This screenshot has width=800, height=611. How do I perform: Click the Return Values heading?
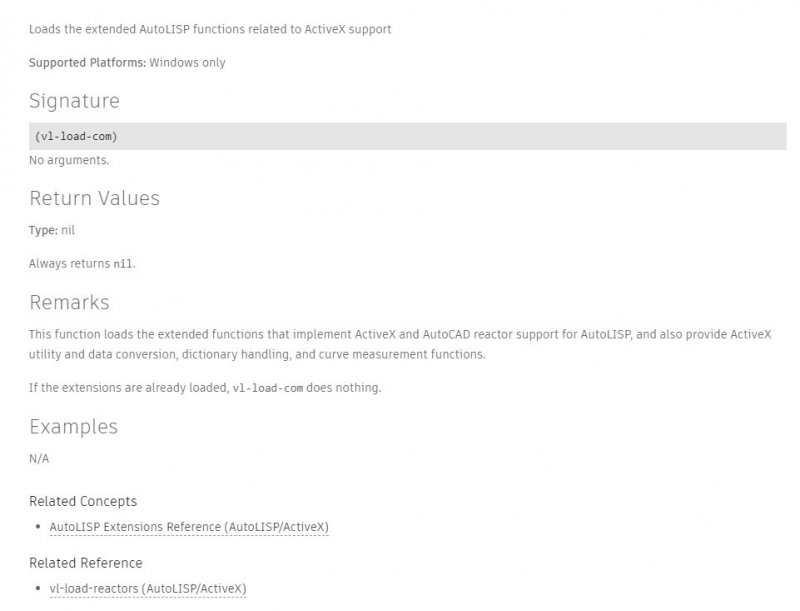click(x=94, y=198)
